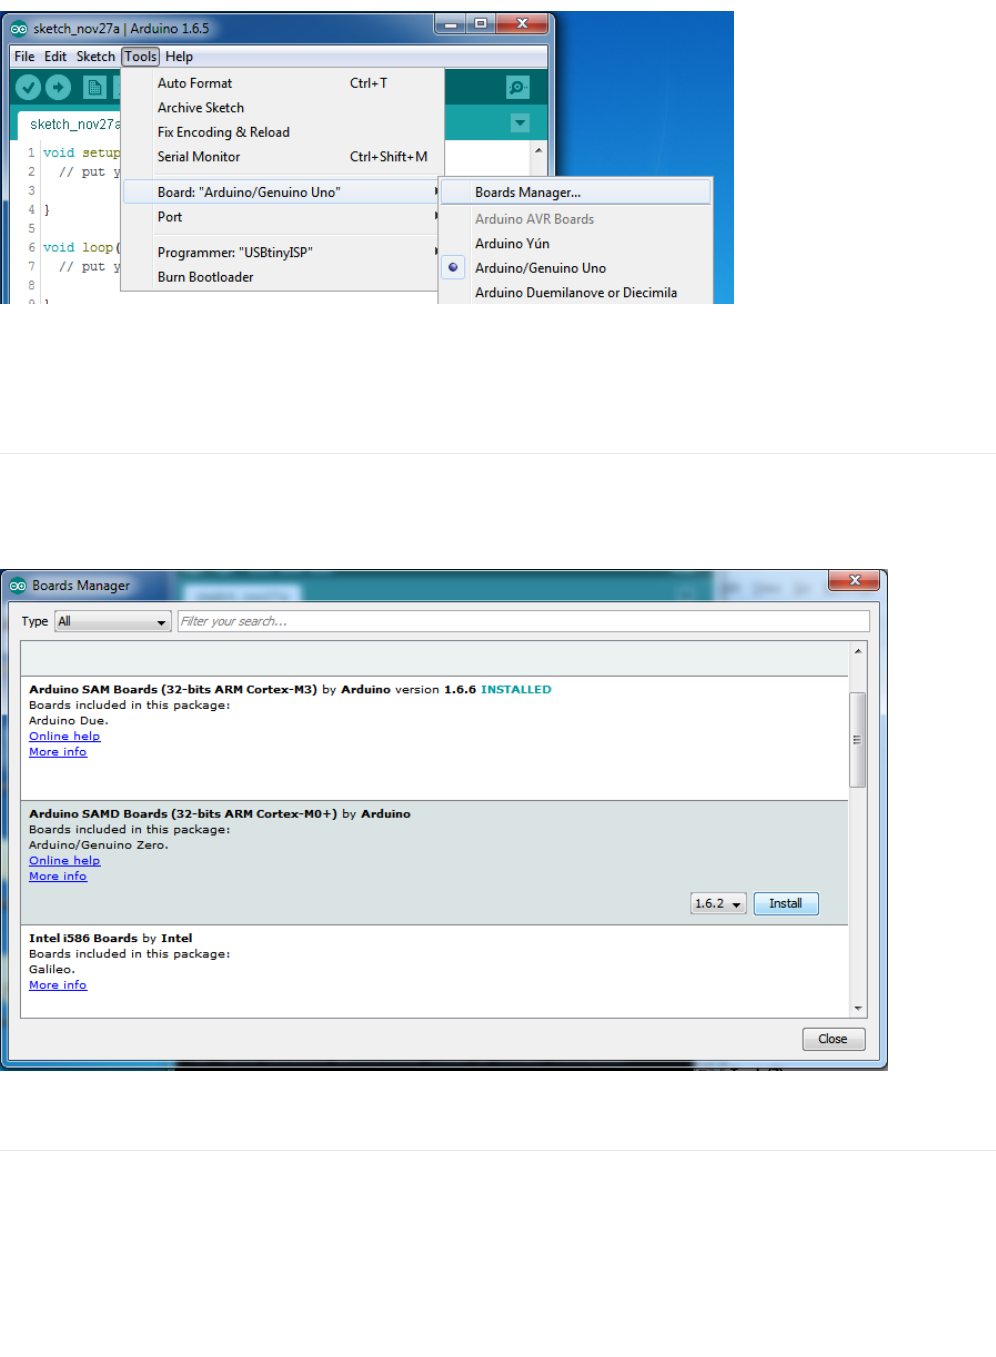Click the Boards Manager scroll up arrow
The height and width of the screenshot is (1357, 996).
click(857, 651)
